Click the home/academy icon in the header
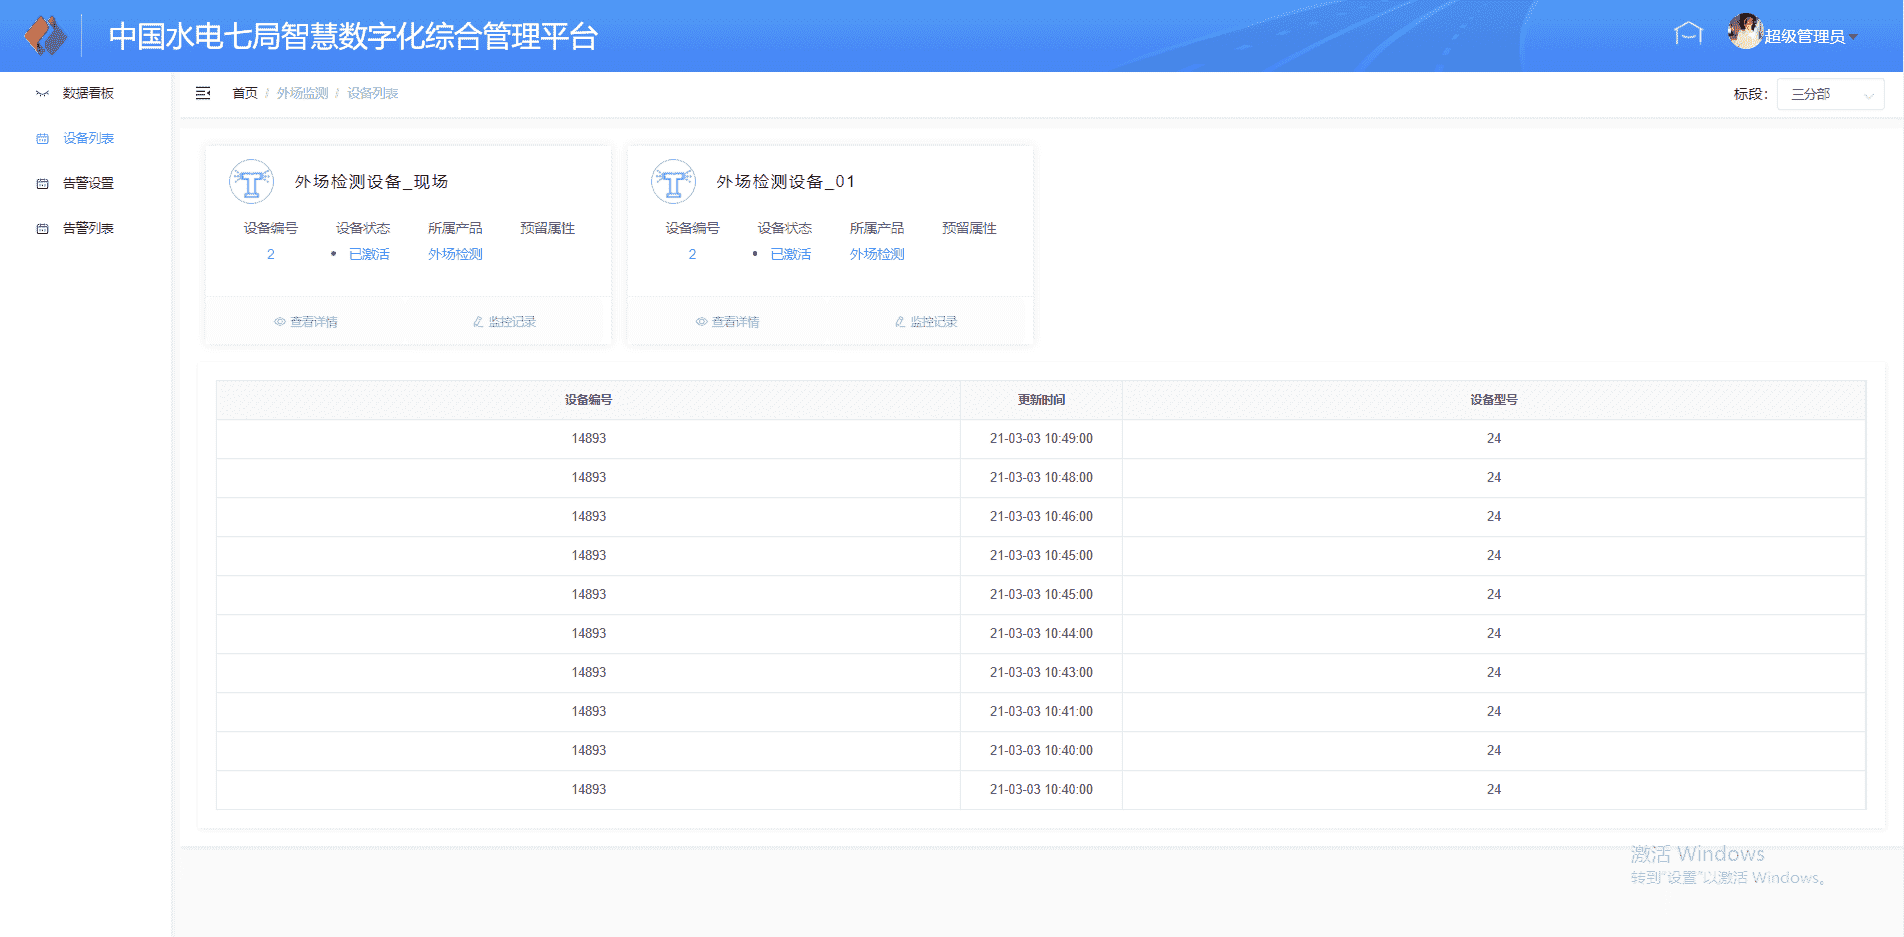The width and height of the screenshot is (1904, 937). pyautogui.click(x=1688, y=34)
